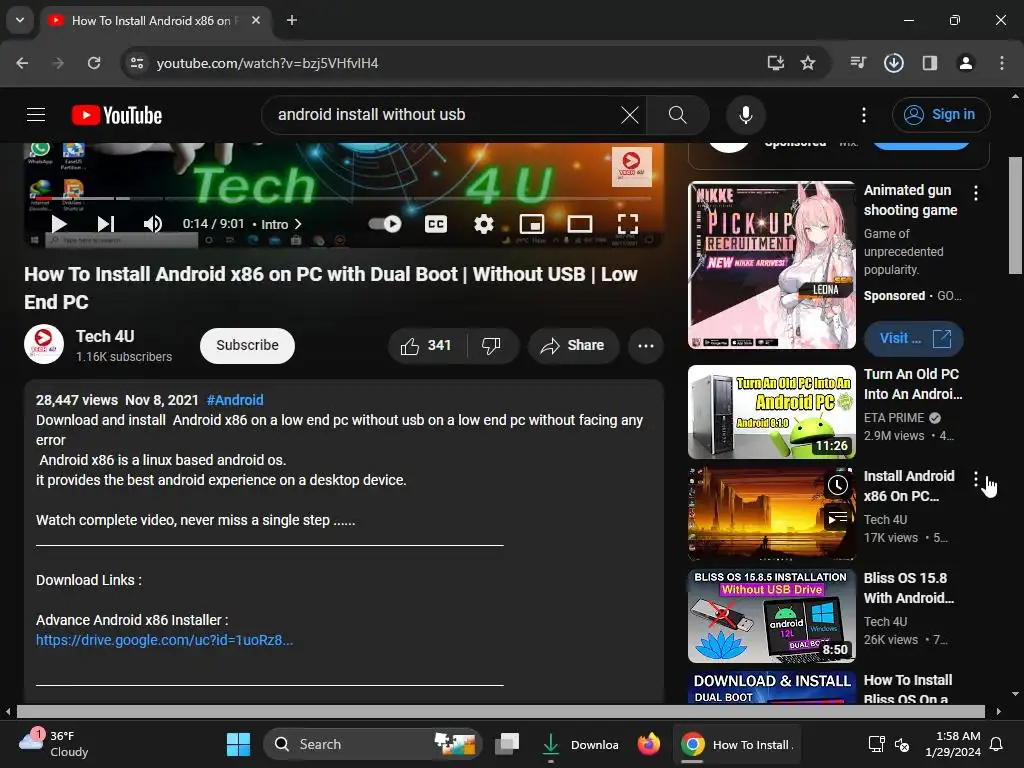Like the video with 341 likes
This screenshot has height=768, width=1024.
pyautogui.click(x=427, y=345)
